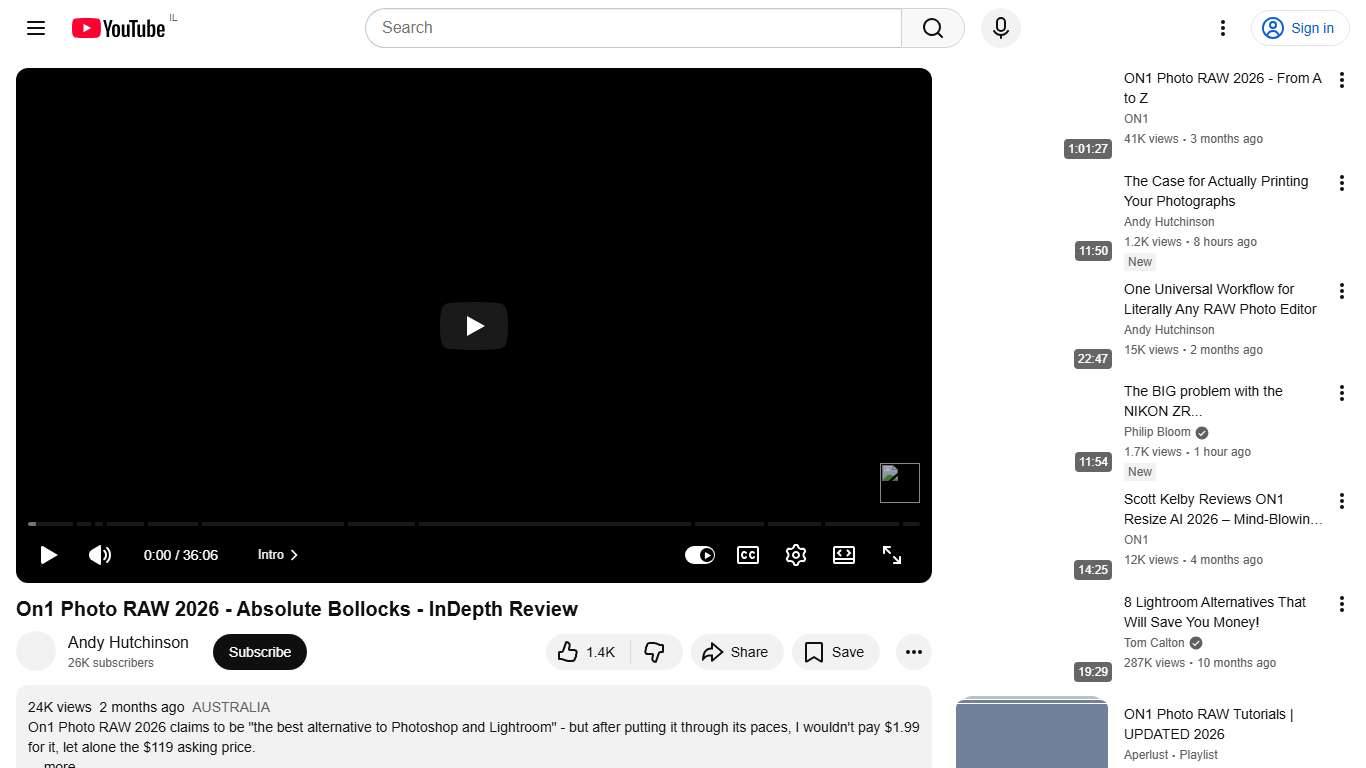
Task: Open settings menu next to Sign in
Action: 1222,28
